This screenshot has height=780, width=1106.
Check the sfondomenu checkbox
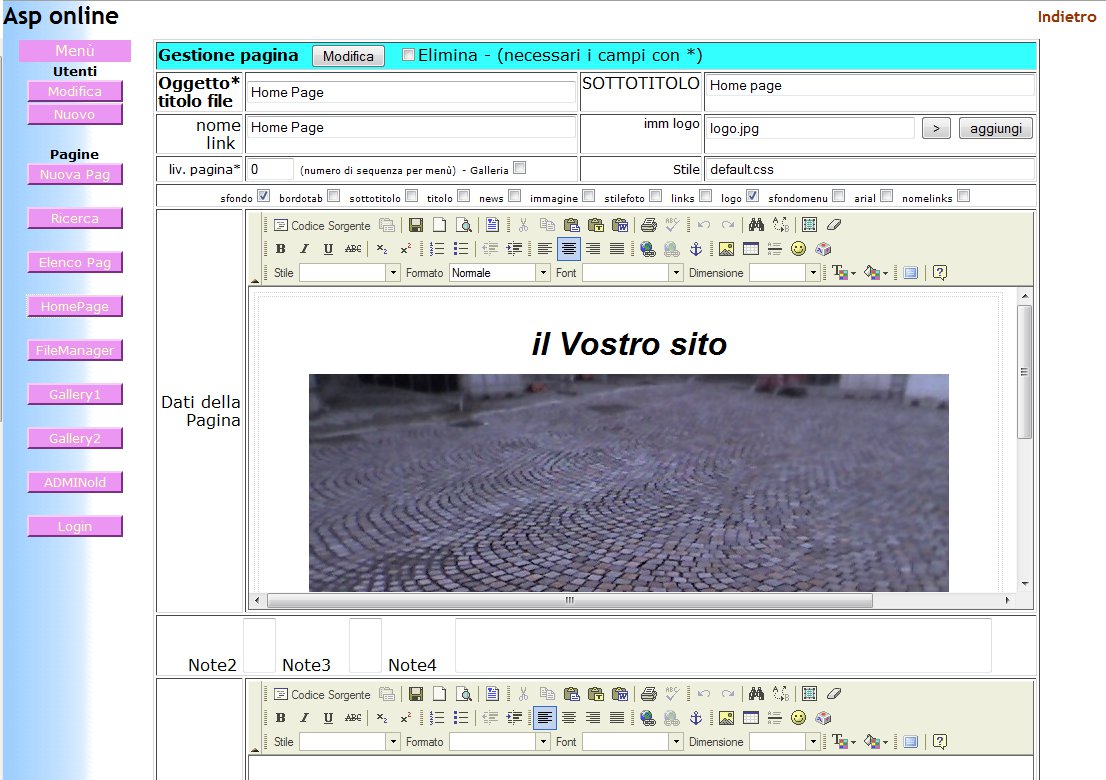tap(839, 196)
